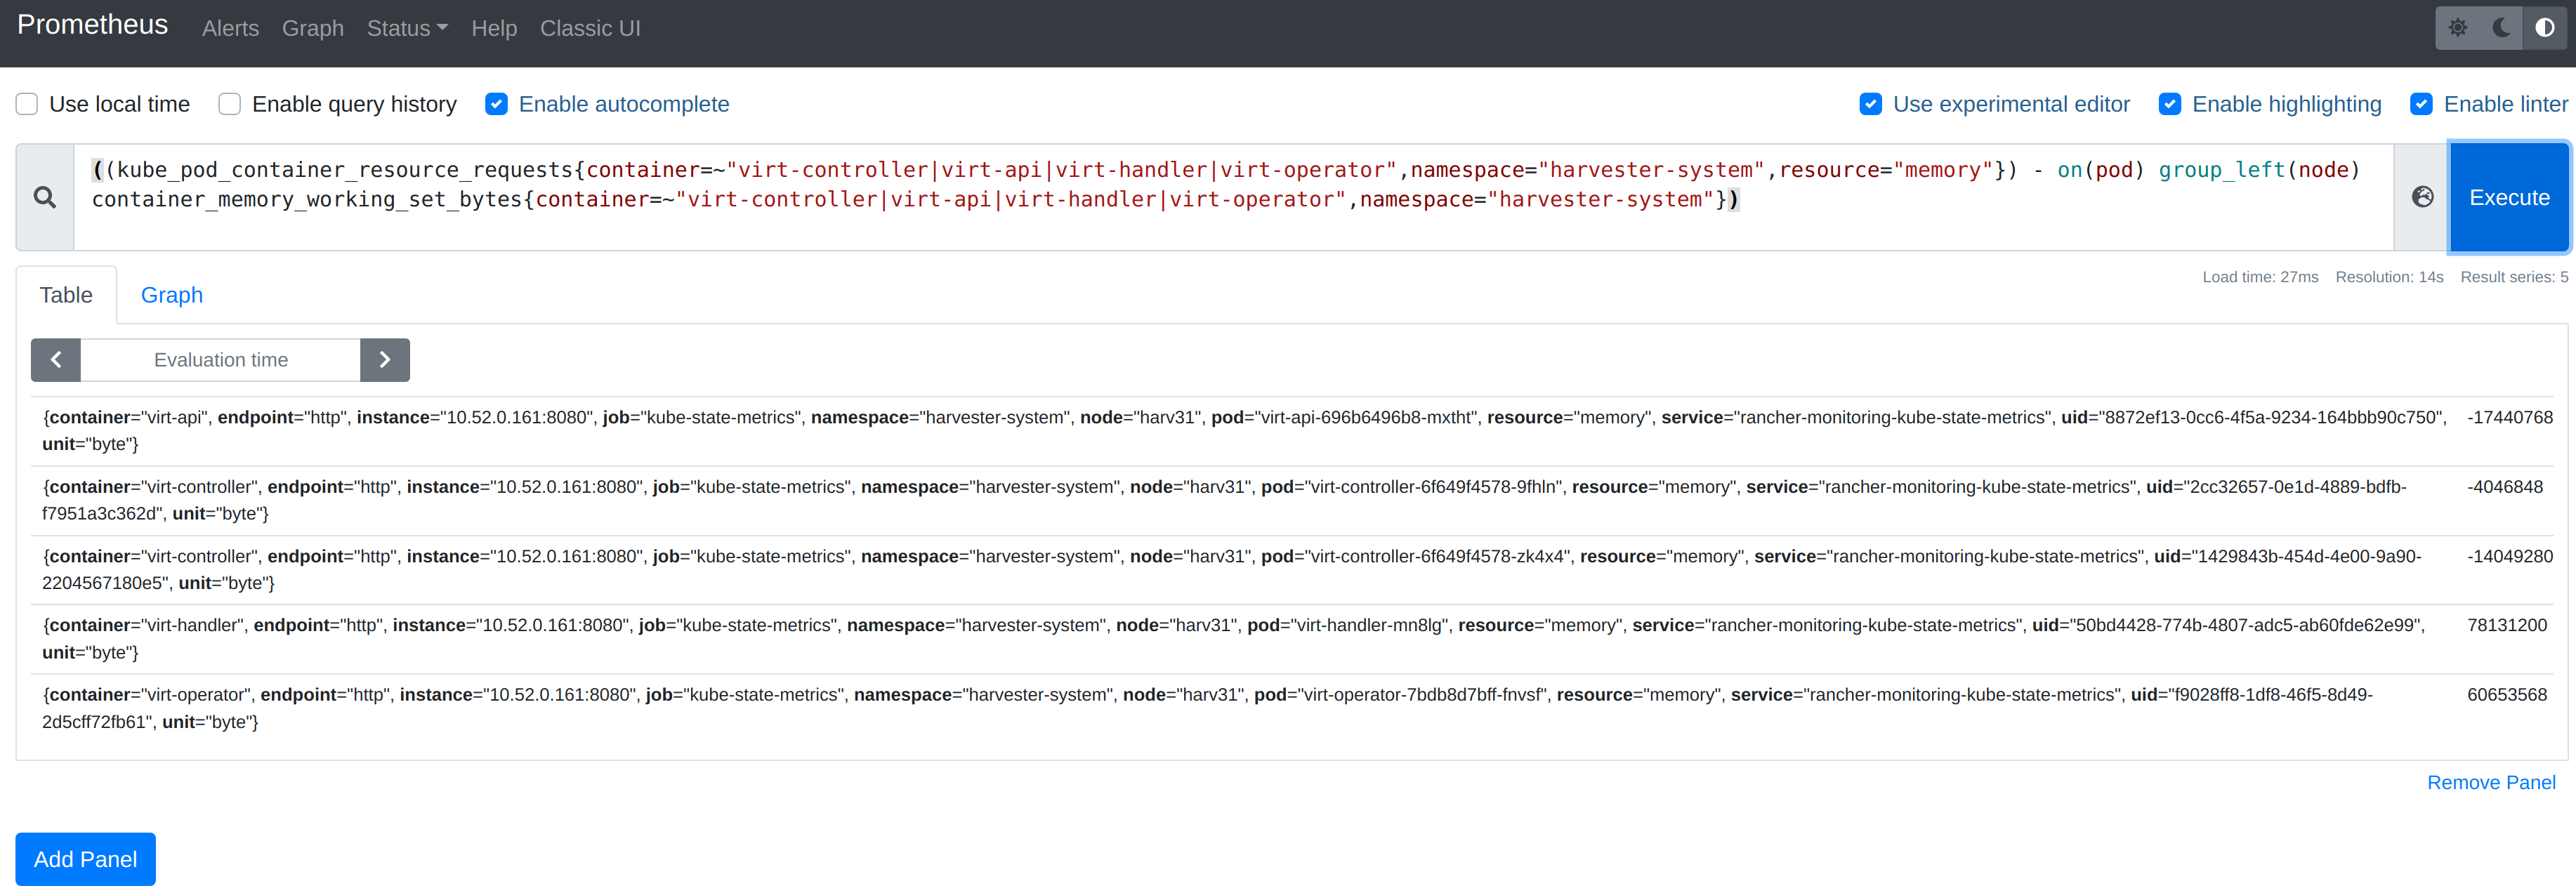Open the Alerts page
The height and width of the screenshot is (893, 2576).
click(230, 28)
